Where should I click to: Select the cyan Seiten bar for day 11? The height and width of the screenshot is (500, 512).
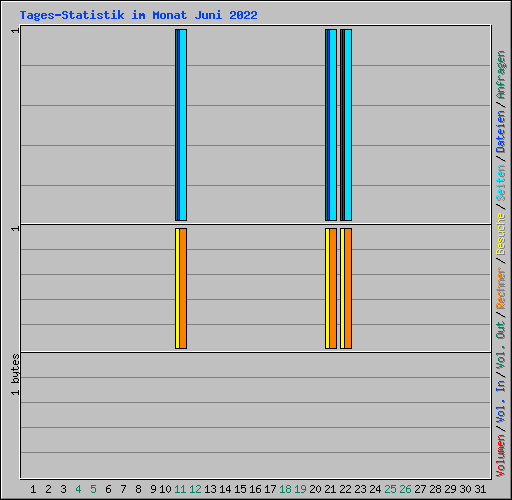coord(183,125)
